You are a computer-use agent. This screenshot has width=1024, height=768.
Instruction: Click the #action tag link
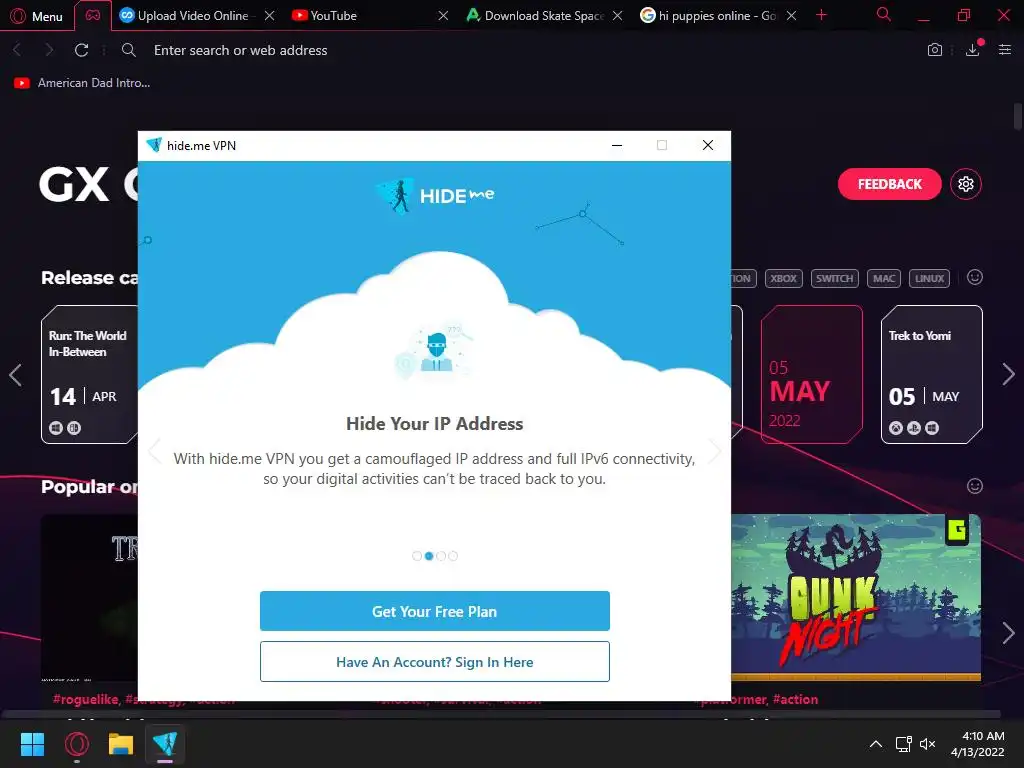(795, 699)
